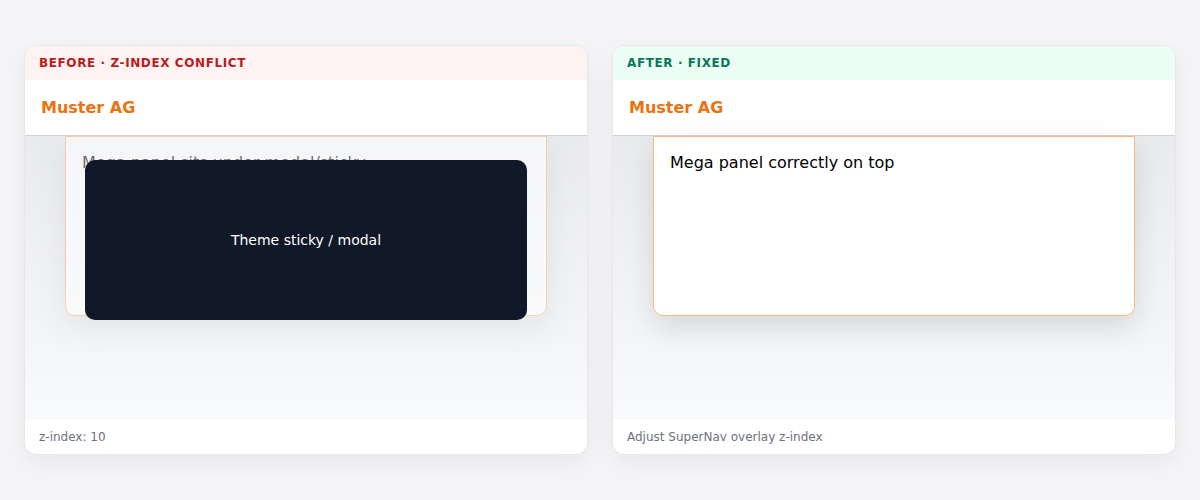Click empty nav bar space right of left Muster AG
Screen dimensions: 1200x500
point(360,107)
